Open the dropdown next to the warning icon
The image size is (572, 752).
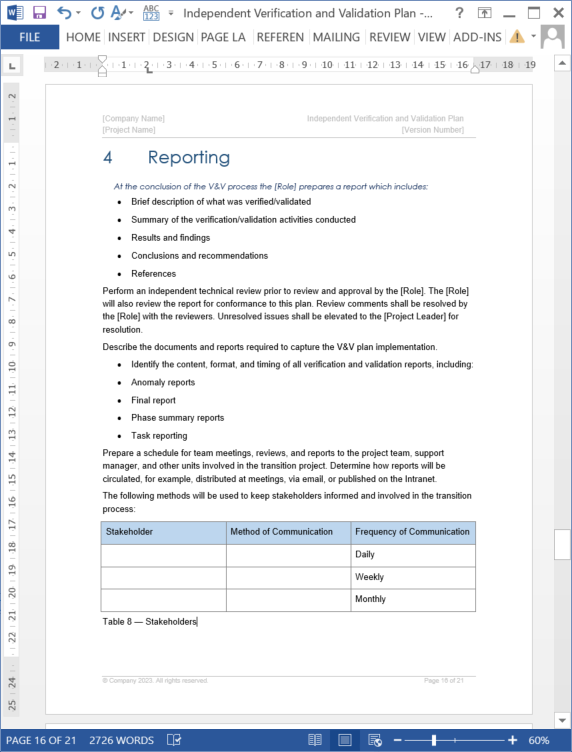click(533, 36)
